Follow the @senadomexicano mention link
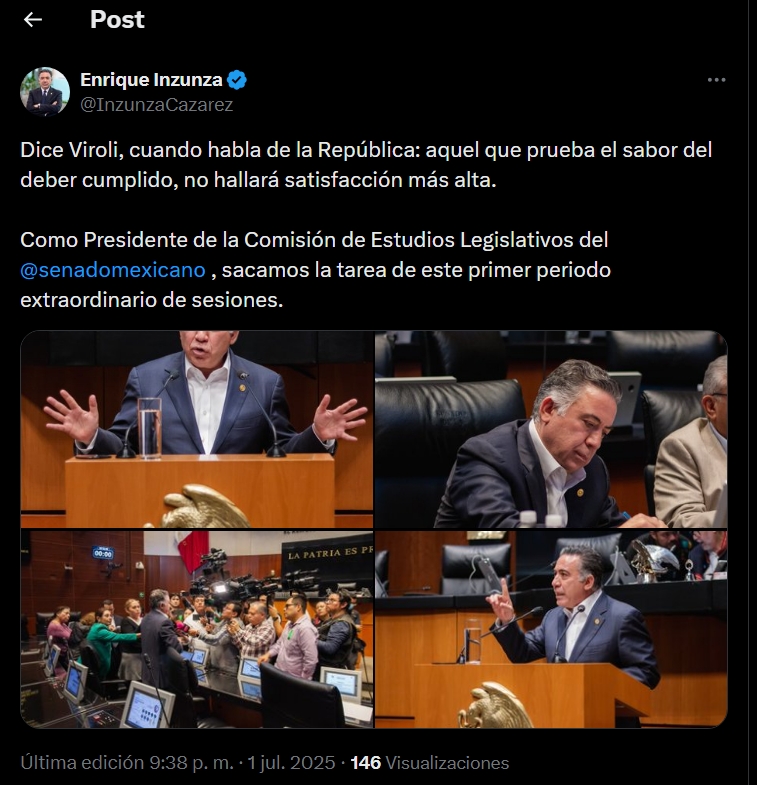Screen dimensions: 757x785 click(x=113, y=270)
